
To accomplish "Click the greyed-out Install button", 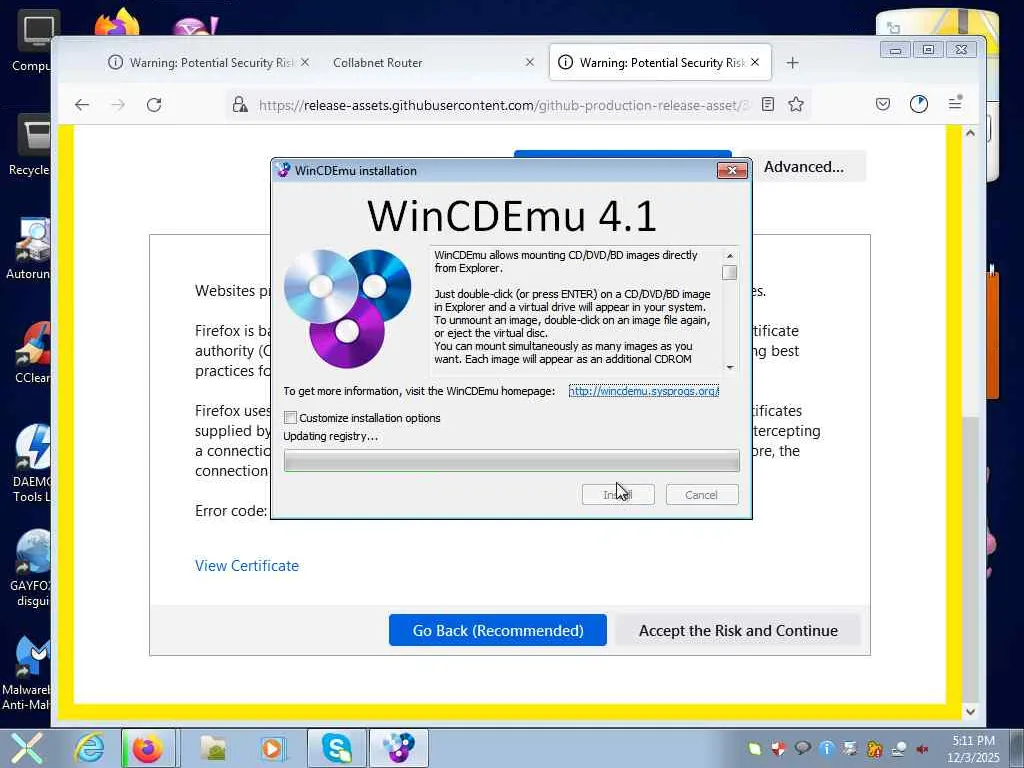I will click(618, 494).
